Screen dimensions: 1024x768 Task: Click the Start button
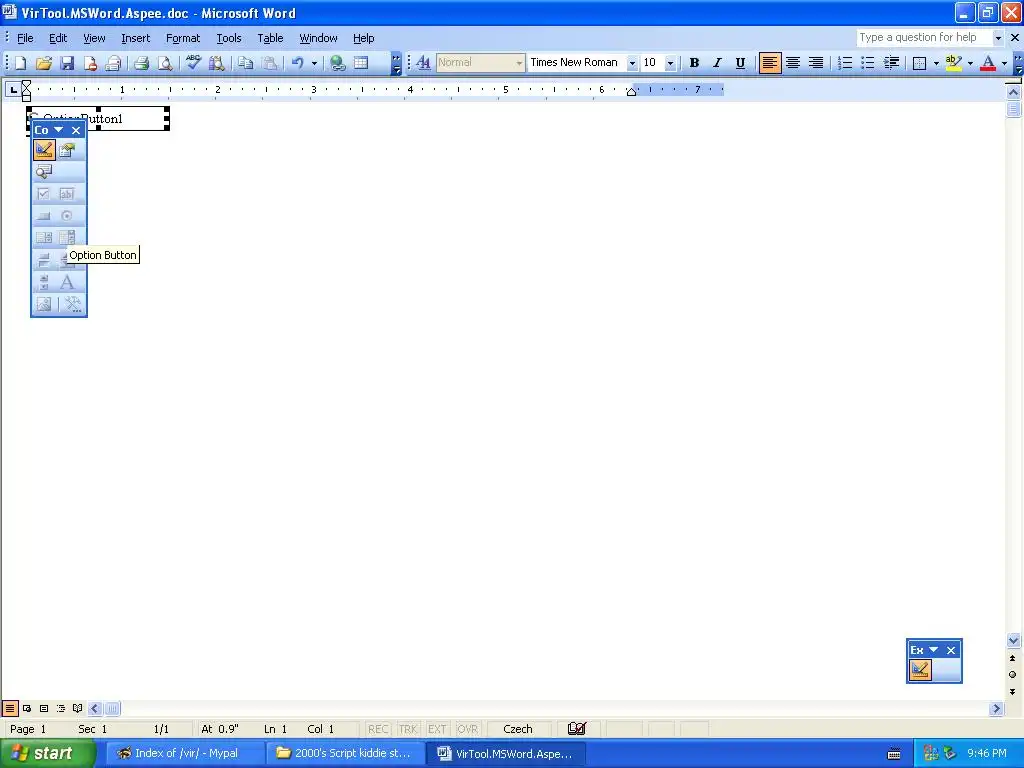tap(47, 753)
